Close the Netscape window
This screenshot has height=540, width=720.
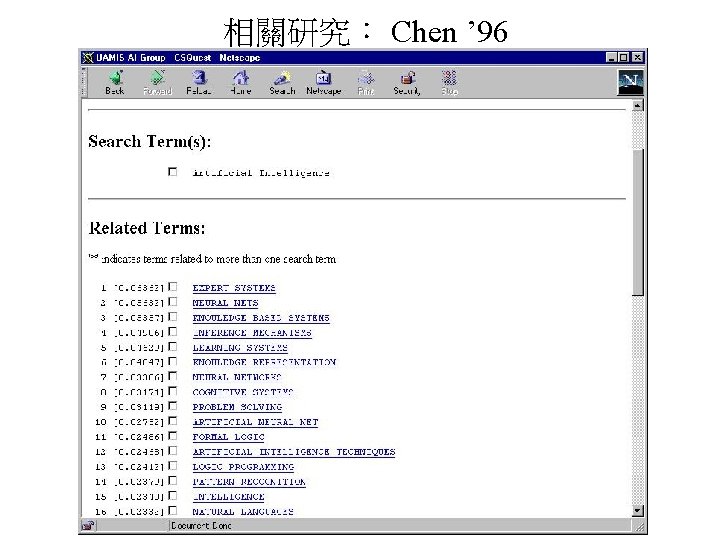[637, 57]
